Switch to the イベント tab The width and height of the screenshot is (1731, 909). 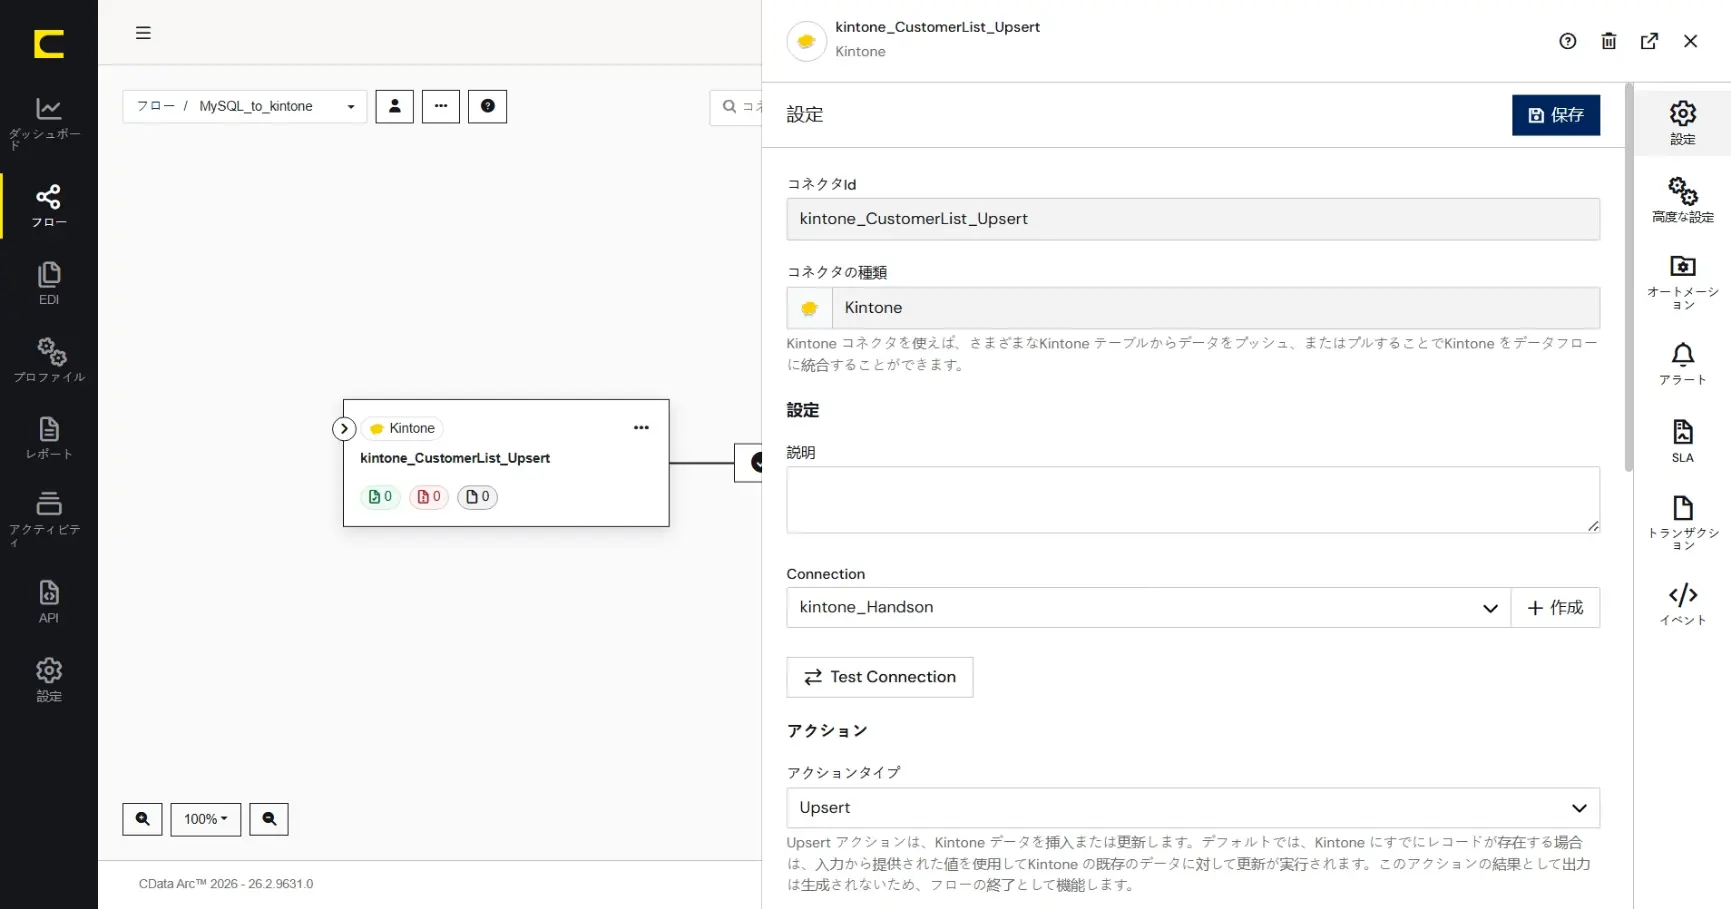coord(1683,604)
